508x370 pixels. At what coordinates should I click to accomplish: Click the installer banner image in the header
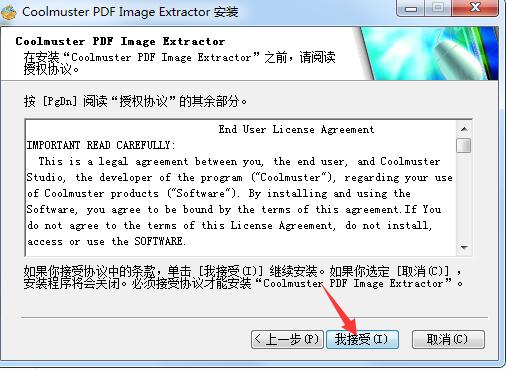click(x=427, y=53)
